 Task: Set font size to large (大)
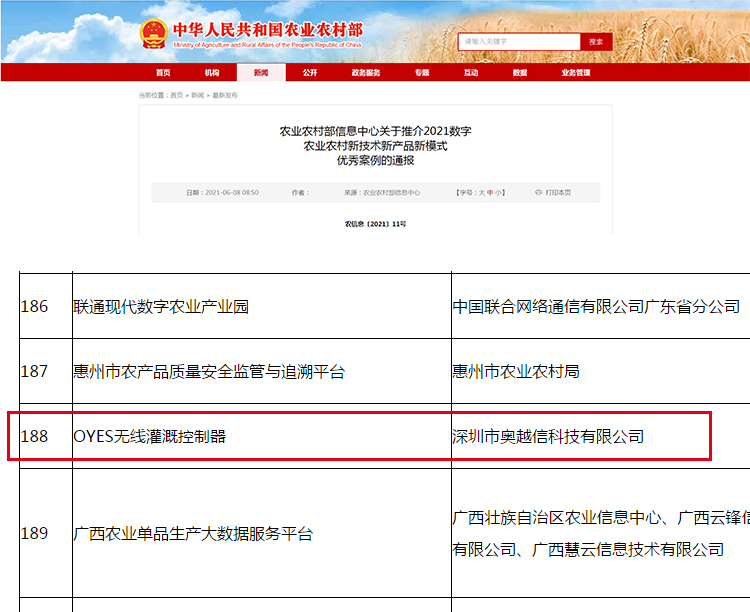click(x=481, y=192)
